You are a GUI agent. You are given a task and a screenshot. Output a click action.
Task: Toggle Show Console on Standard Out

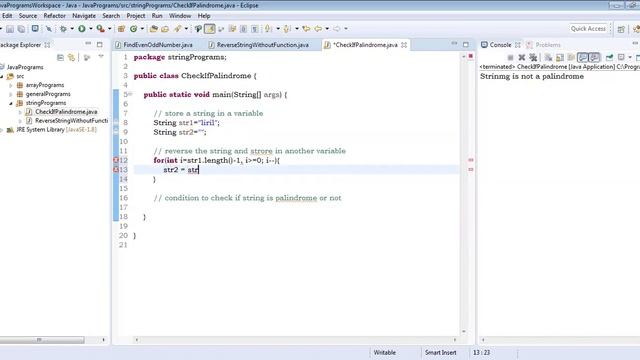pyautogui.click(x=582, y=58)
